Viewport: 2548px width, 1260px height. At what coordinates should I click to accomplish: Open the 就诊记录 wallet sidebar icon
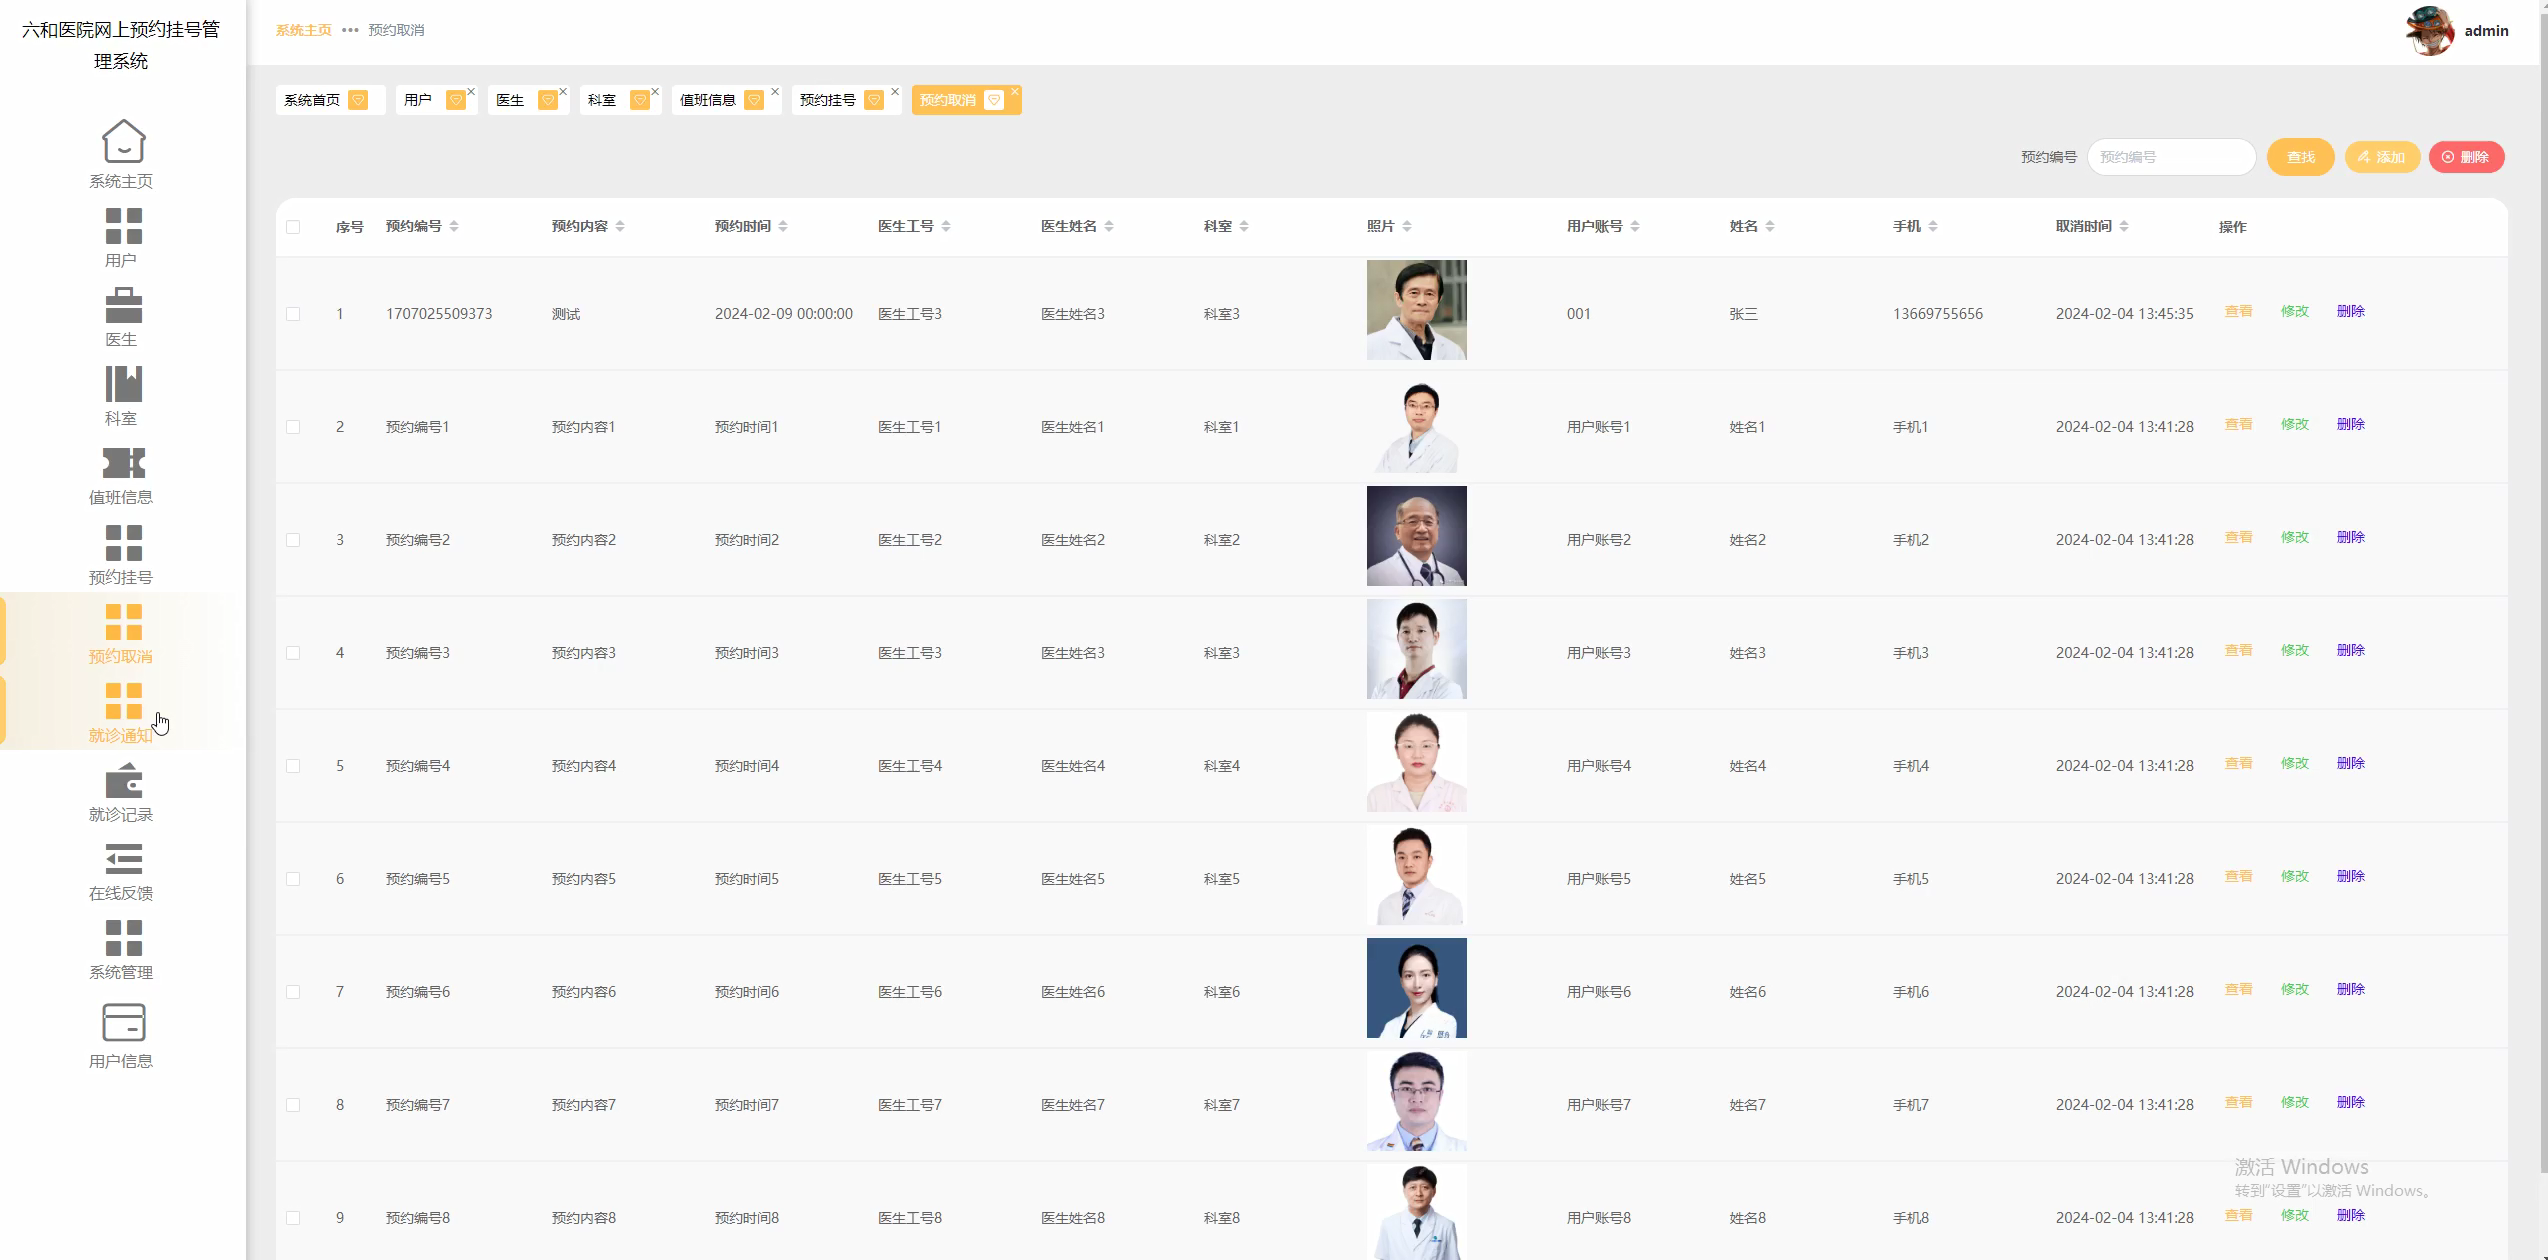(123, 780)
